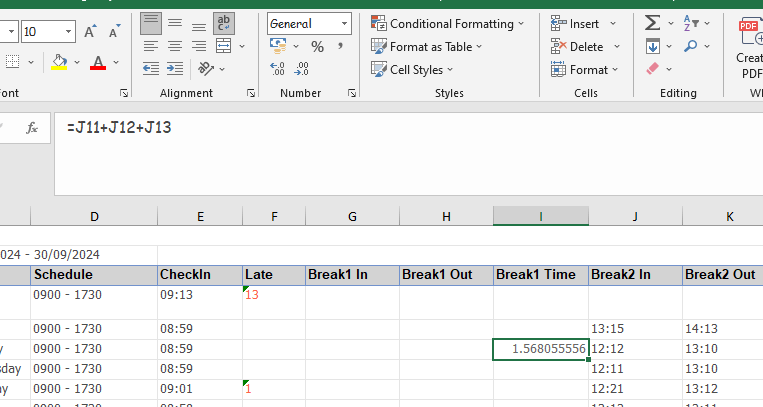Click Delete cells button
763x407 pixels.
[x=577, y=47]
